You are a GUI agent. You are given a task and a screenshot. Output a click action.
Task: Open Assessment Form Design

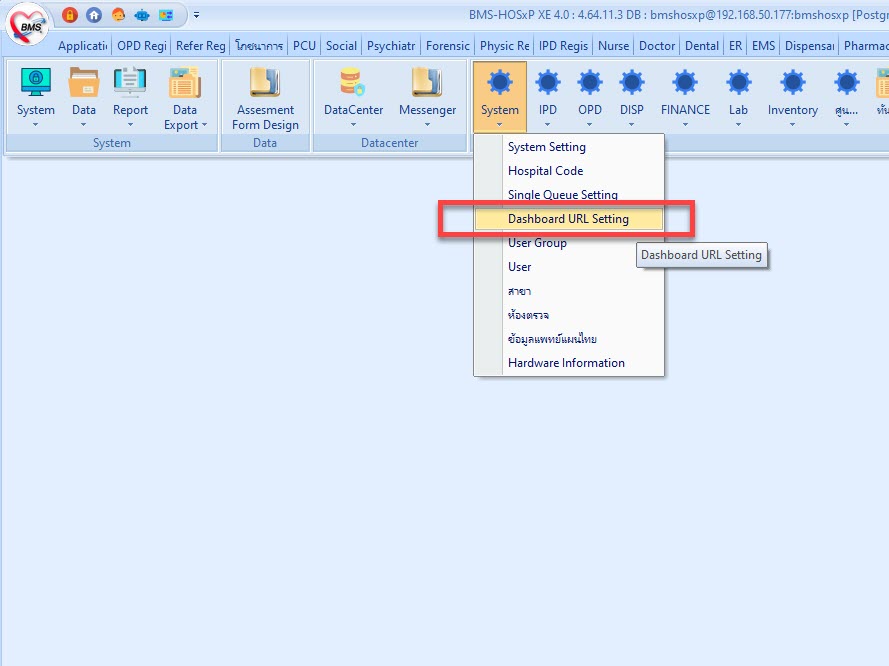pos(264,95)
